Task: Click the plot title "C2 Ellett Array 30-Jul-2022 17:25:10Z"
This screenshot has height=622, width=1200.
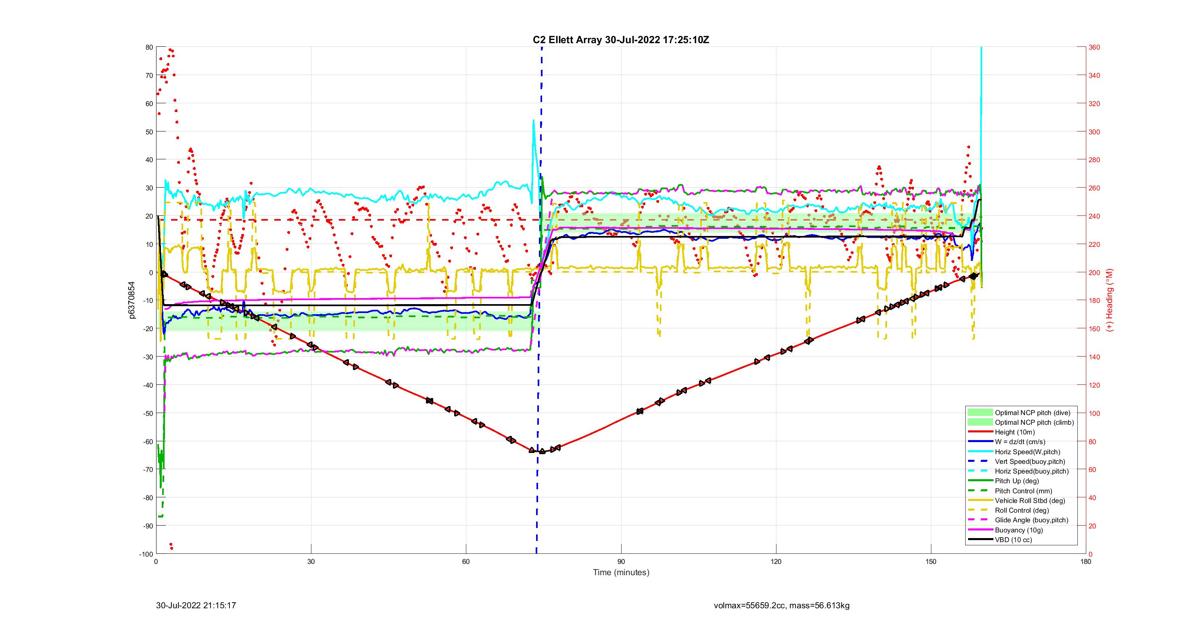Action: 621,40
